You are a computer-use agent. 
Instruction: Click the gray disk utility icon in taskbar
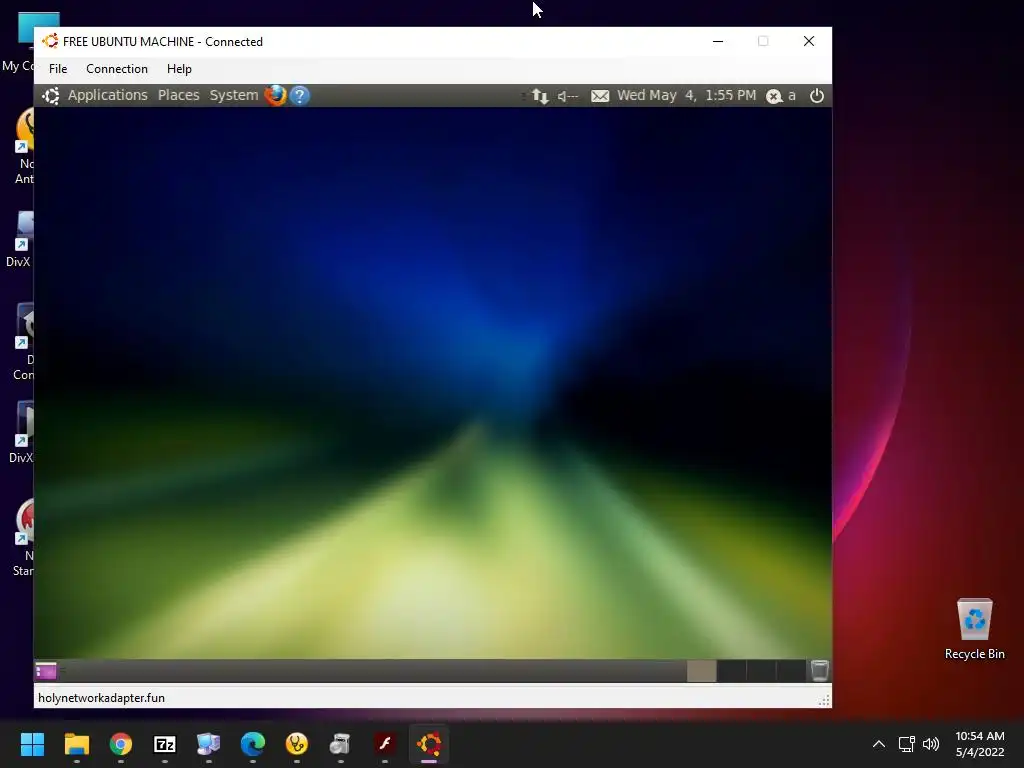(x=340, y=744)
